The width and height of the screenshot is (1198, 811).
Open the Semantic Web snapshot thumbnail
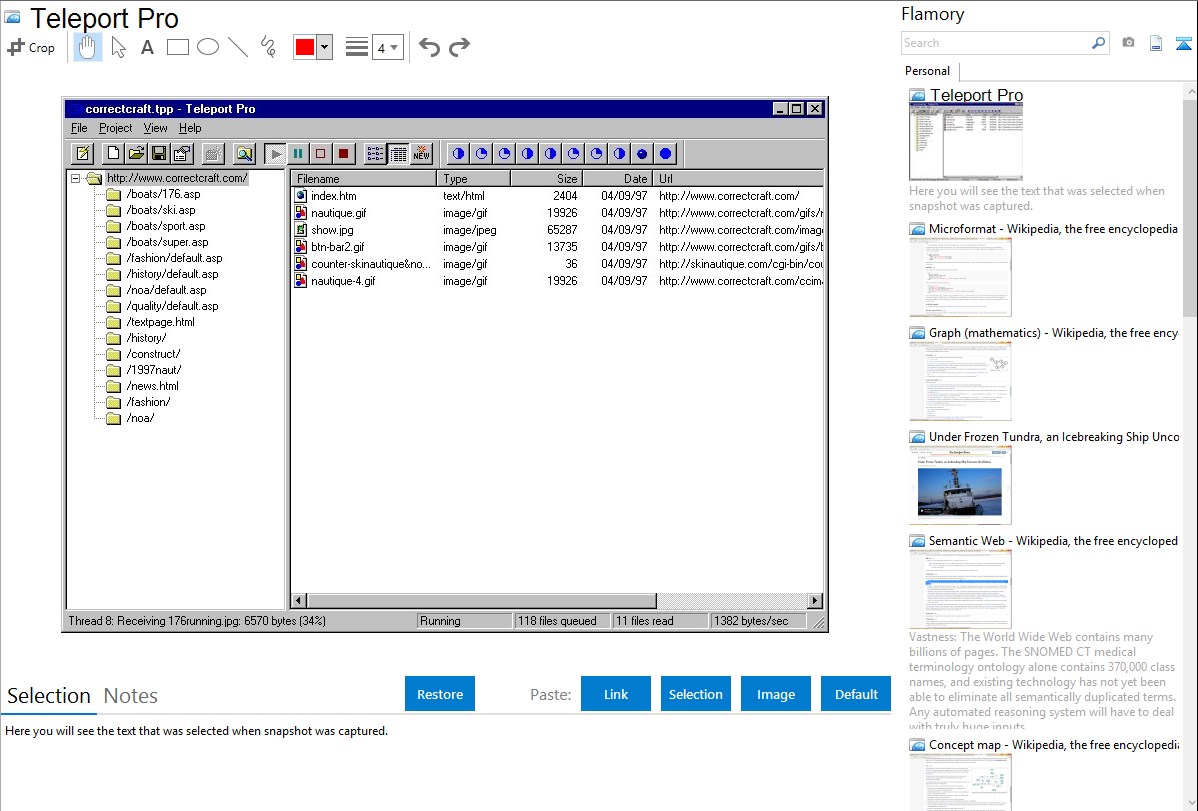tap(960, 588)
